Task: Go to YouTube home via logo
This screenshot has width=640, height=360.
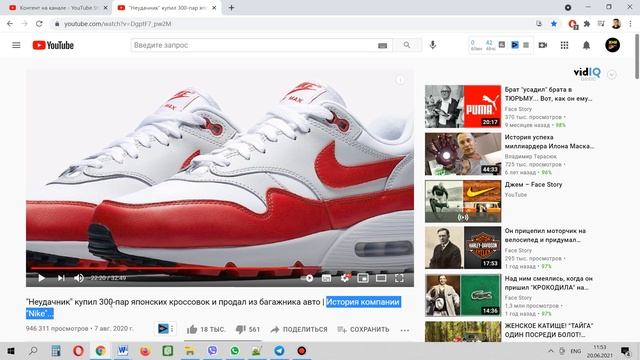Action: point(53,45)
